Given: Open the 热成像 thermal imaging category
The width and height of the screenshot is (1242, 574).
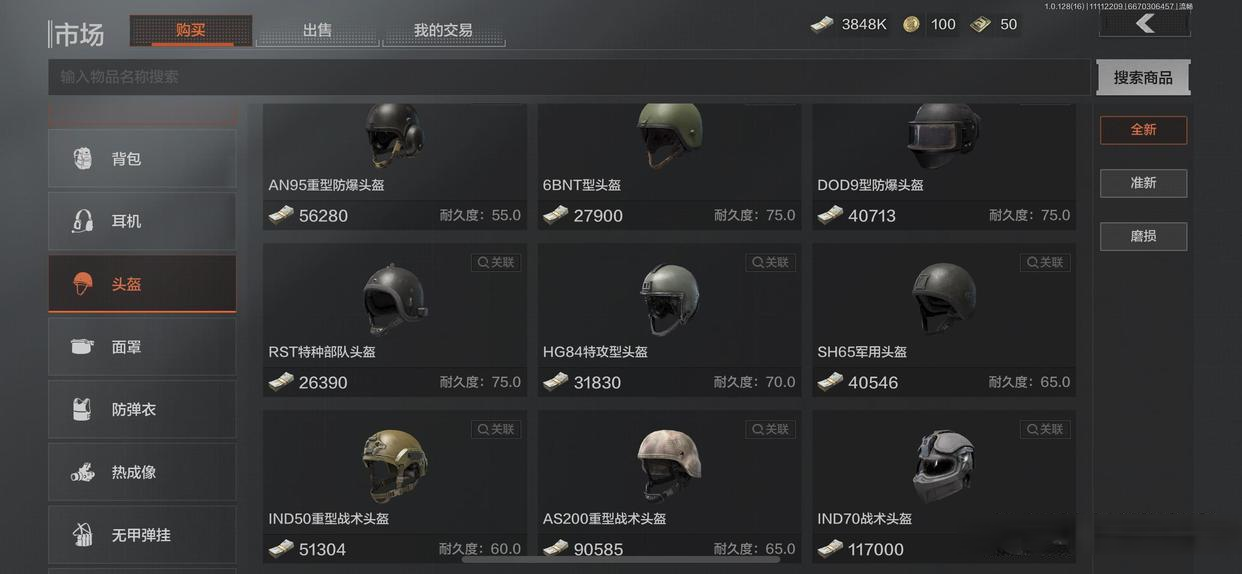Looking at the screenshot, I should pos(142,472).
